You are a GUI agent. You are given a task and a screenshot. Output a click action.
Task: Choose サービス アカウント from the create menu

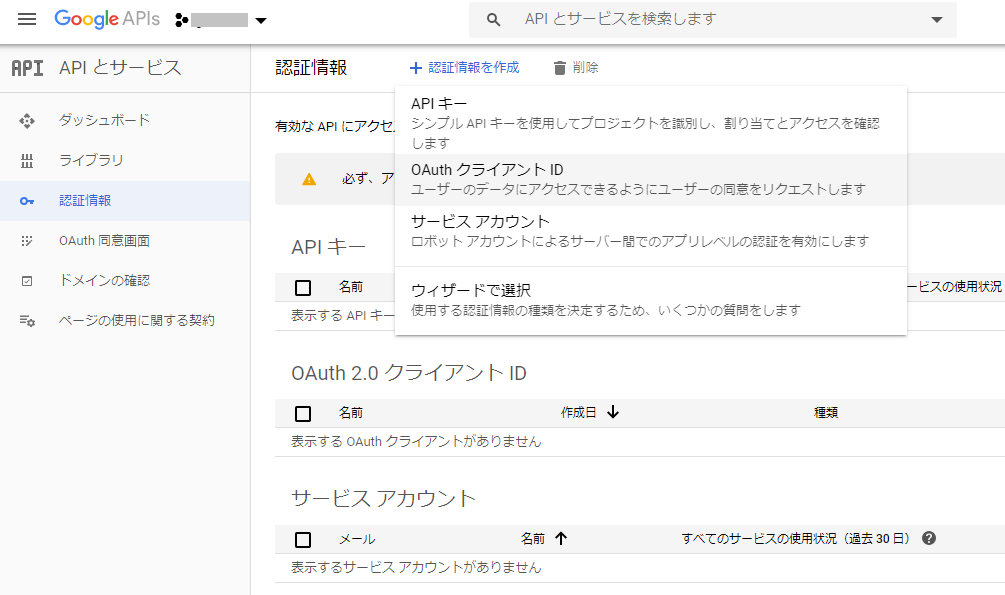(x=651, y=231)
